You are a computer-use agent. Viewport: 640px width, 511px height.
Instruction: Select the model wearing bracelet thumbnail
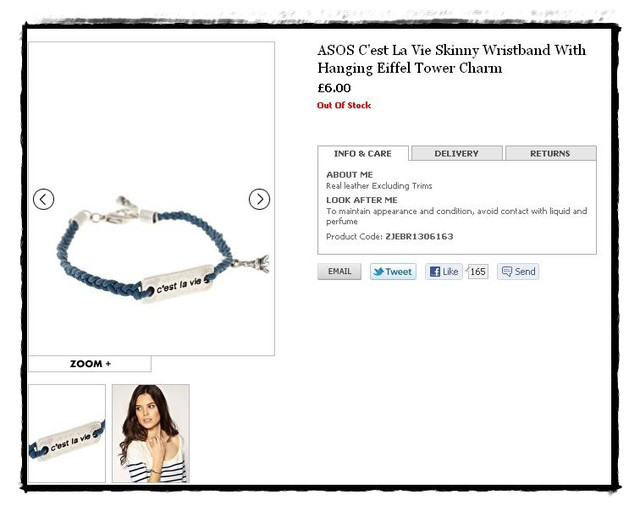(151, 433)
